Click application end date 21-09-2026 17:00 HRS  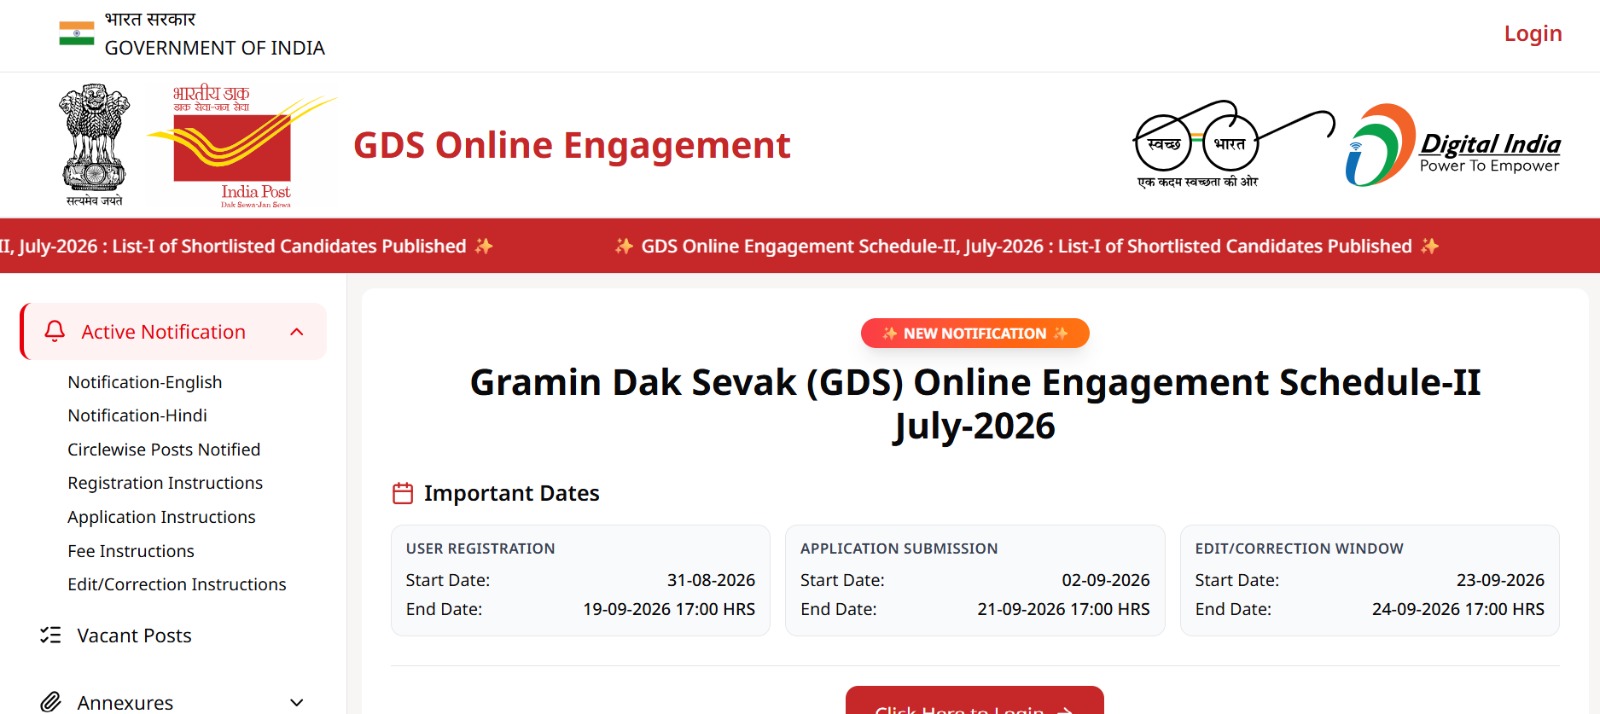click(1064, 609)
